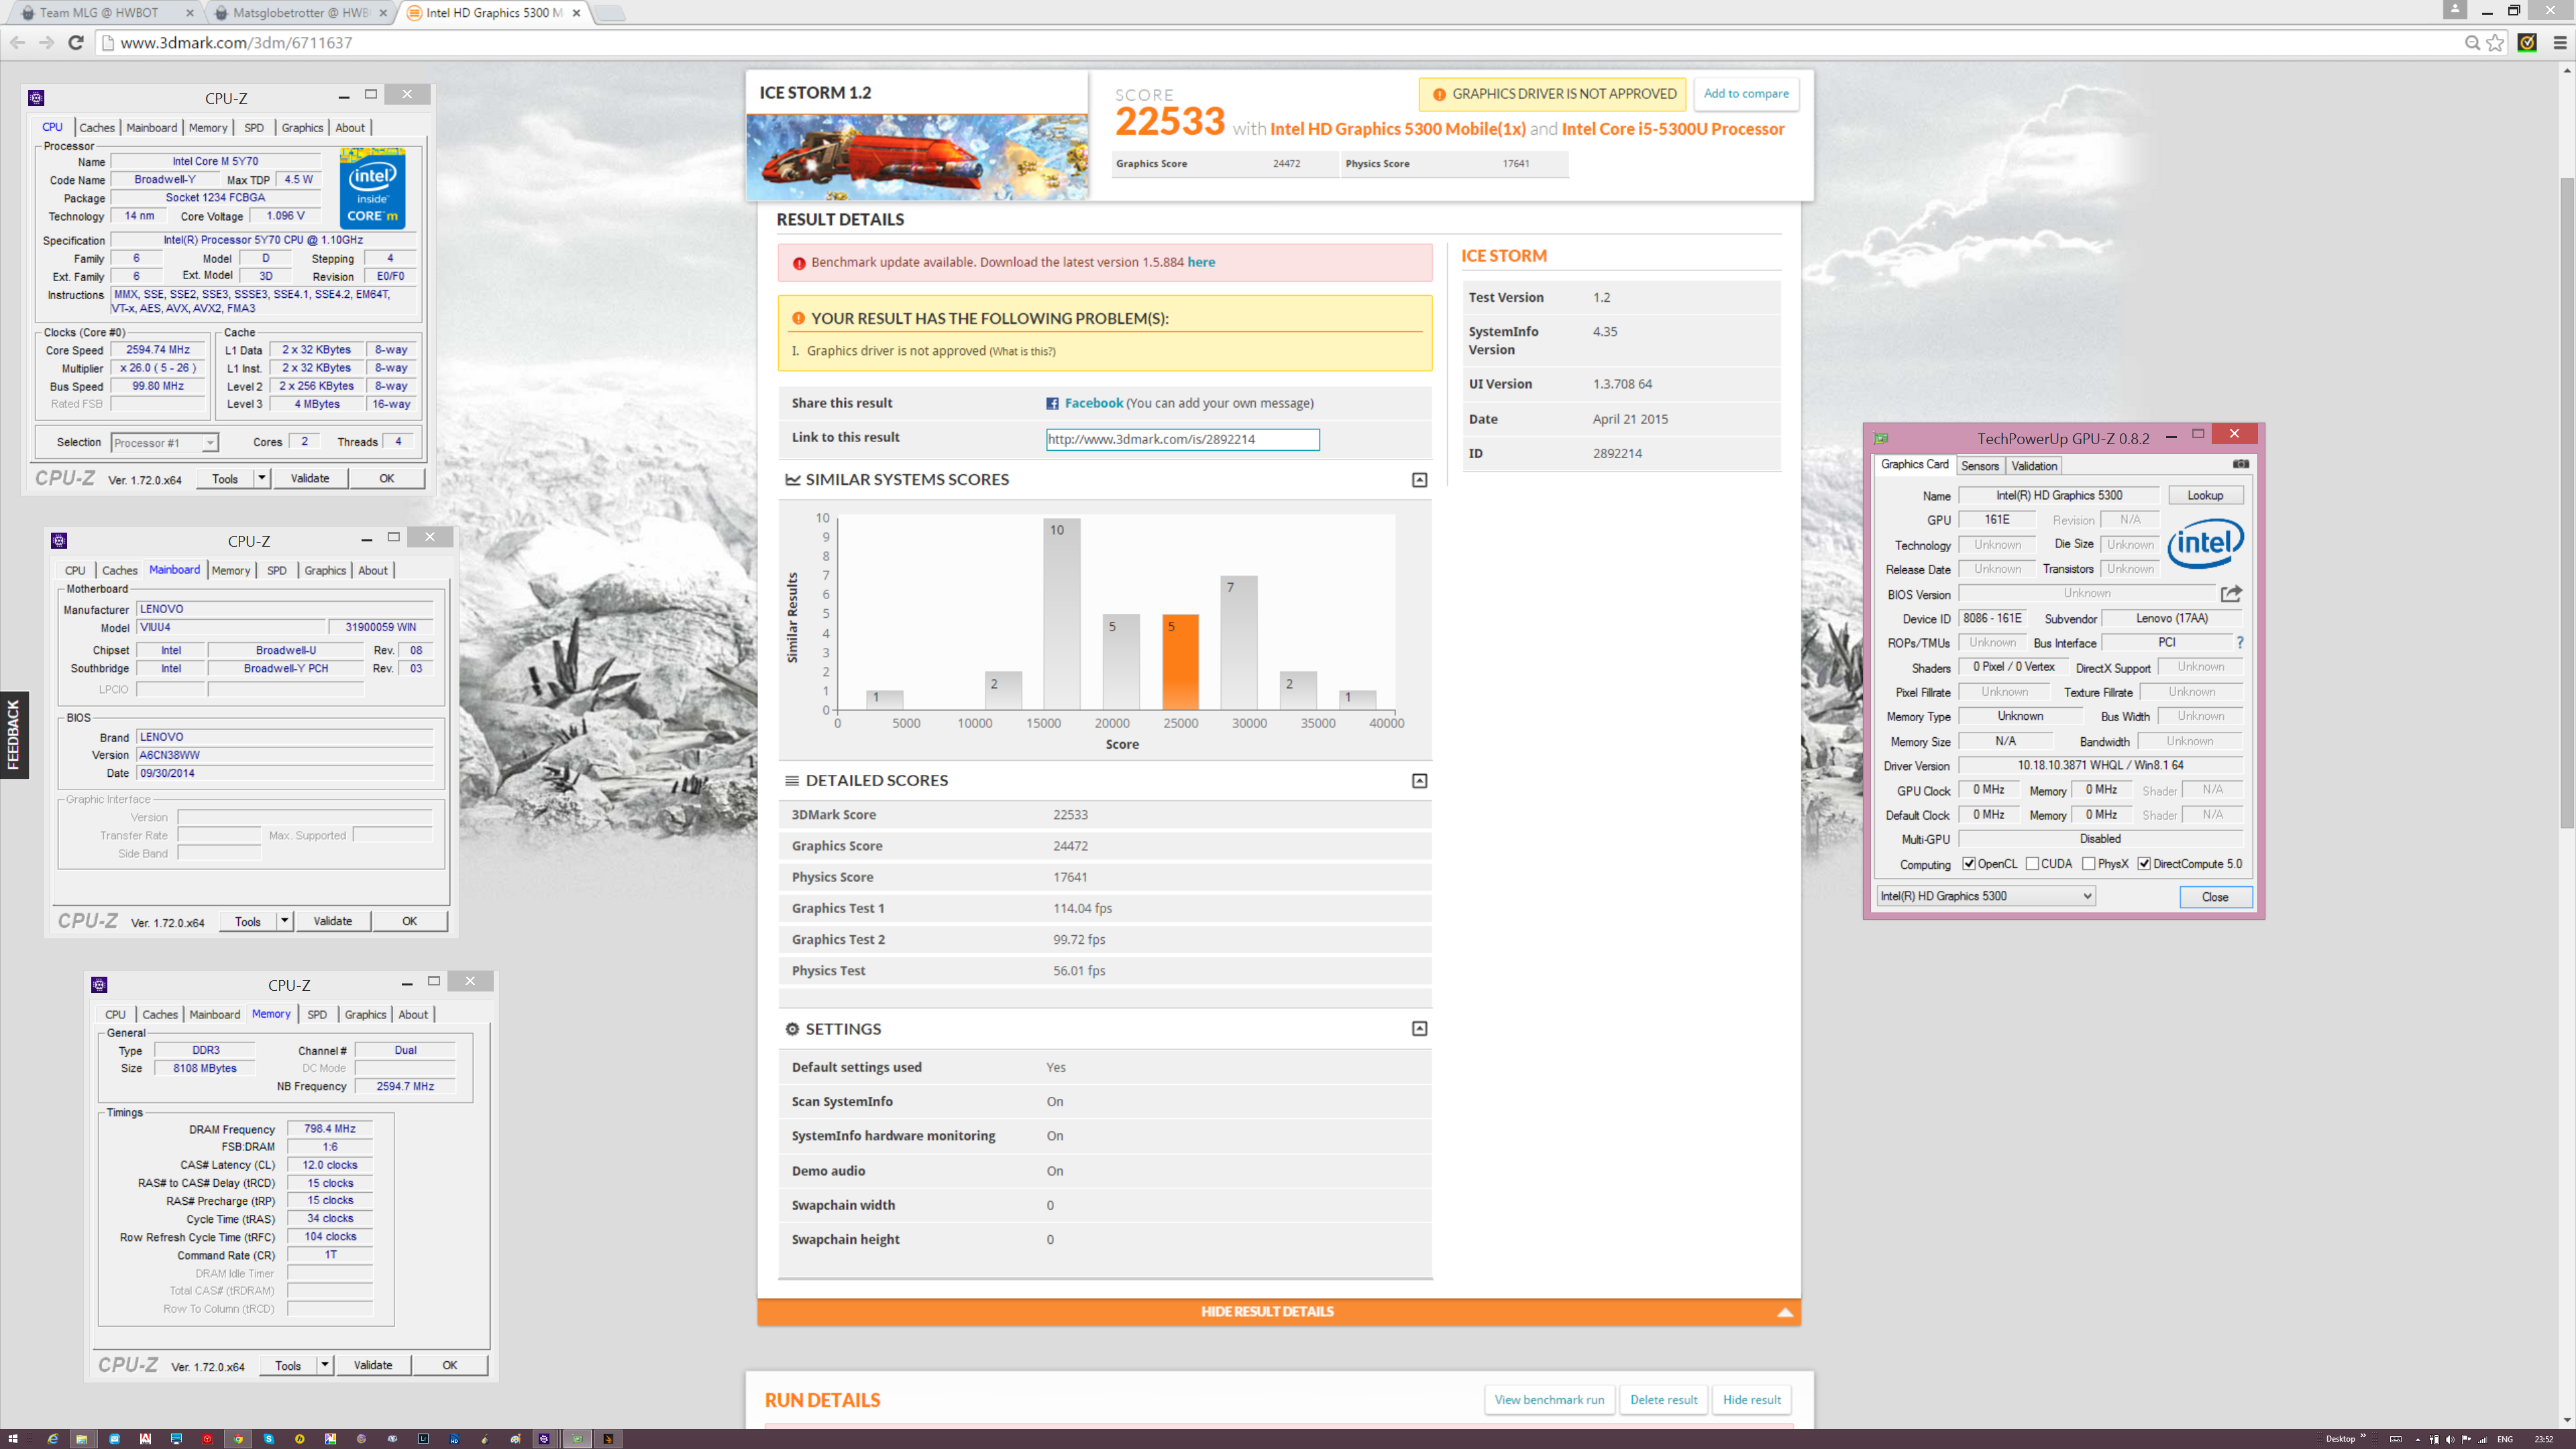Click Validate in the Memory CPU-Z window

click(373, 1365)
